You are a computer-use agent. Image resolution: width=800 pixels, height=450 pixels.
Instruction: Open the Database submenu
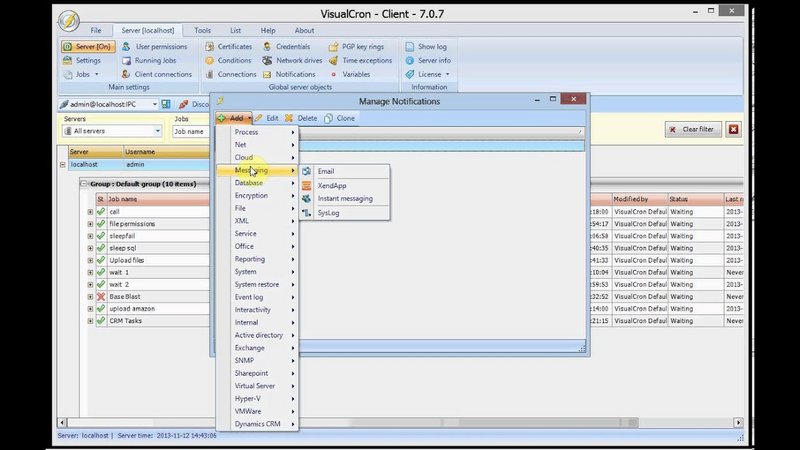258,183
